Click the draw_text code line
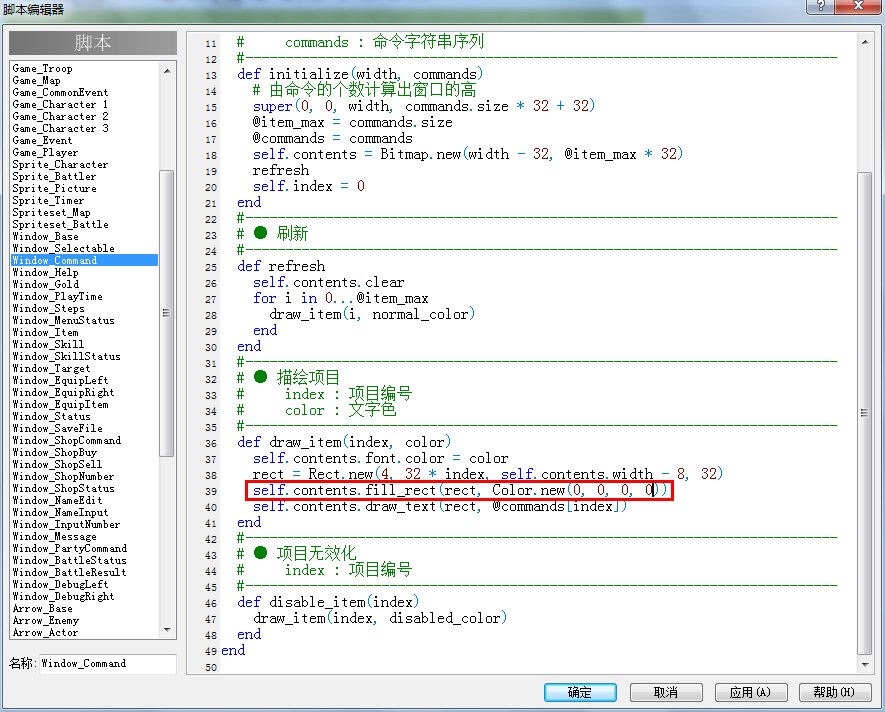This screenshot has height=712, width=885. point(440,506)
